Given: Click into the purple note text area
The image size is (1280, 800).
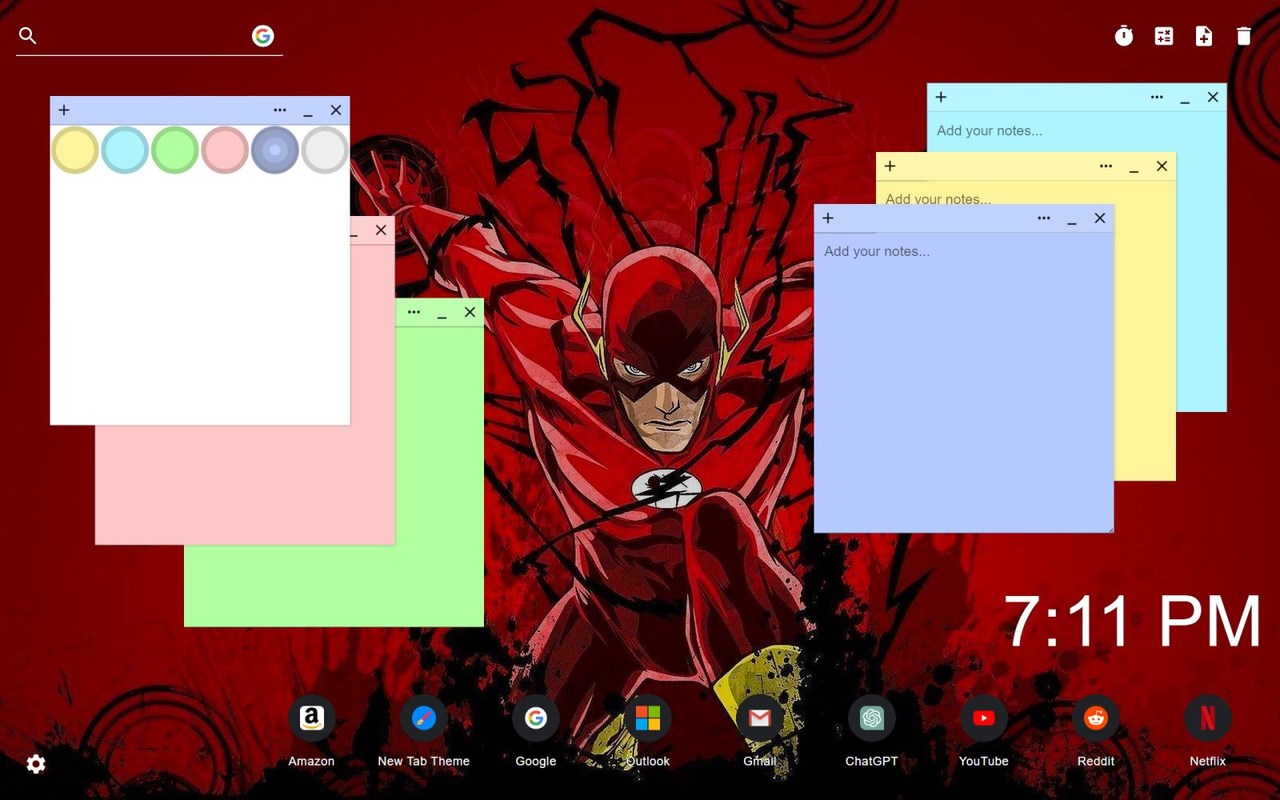Looking at the screenshot, I should 963,380.
